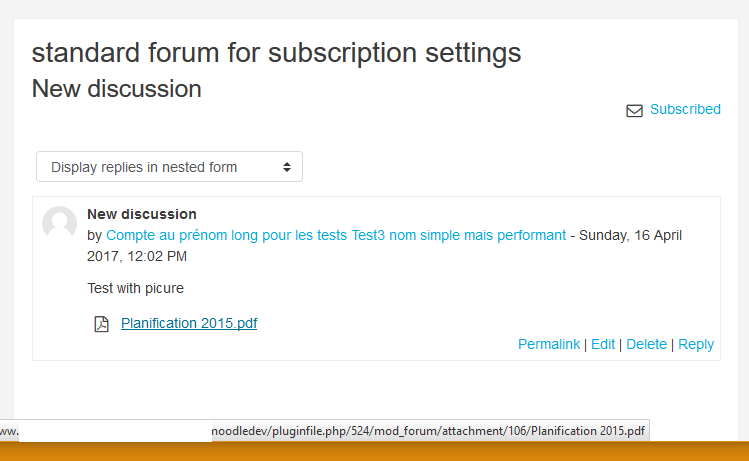
Task: Click the word Test3 in author name
Action: 368,235
